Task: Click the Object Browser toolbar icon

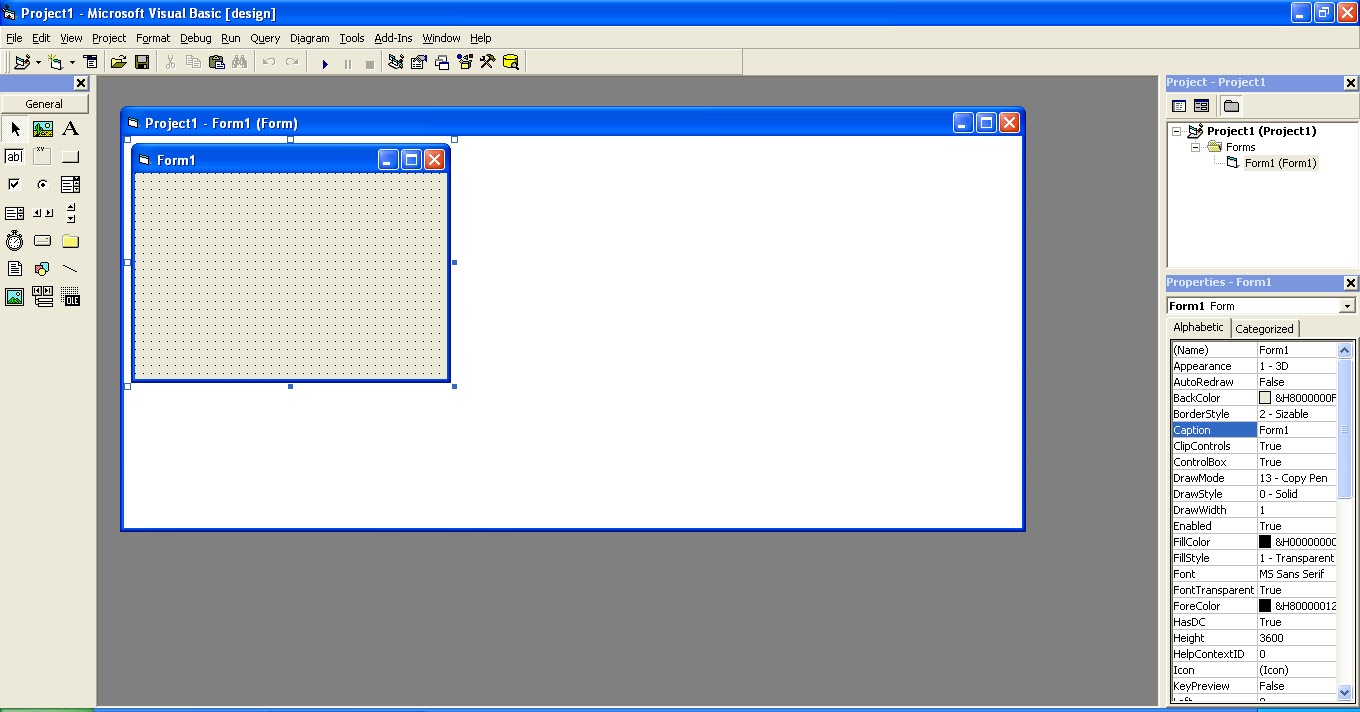Action: point(464,61)
